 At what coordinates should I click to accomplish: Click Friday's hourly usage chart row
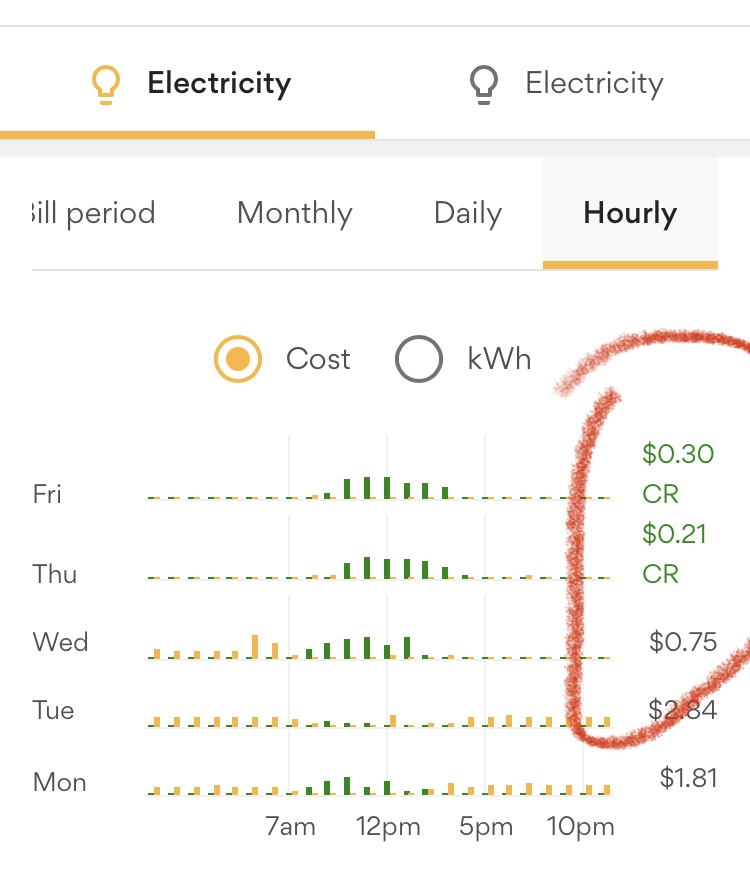click(x=378, y=487)
